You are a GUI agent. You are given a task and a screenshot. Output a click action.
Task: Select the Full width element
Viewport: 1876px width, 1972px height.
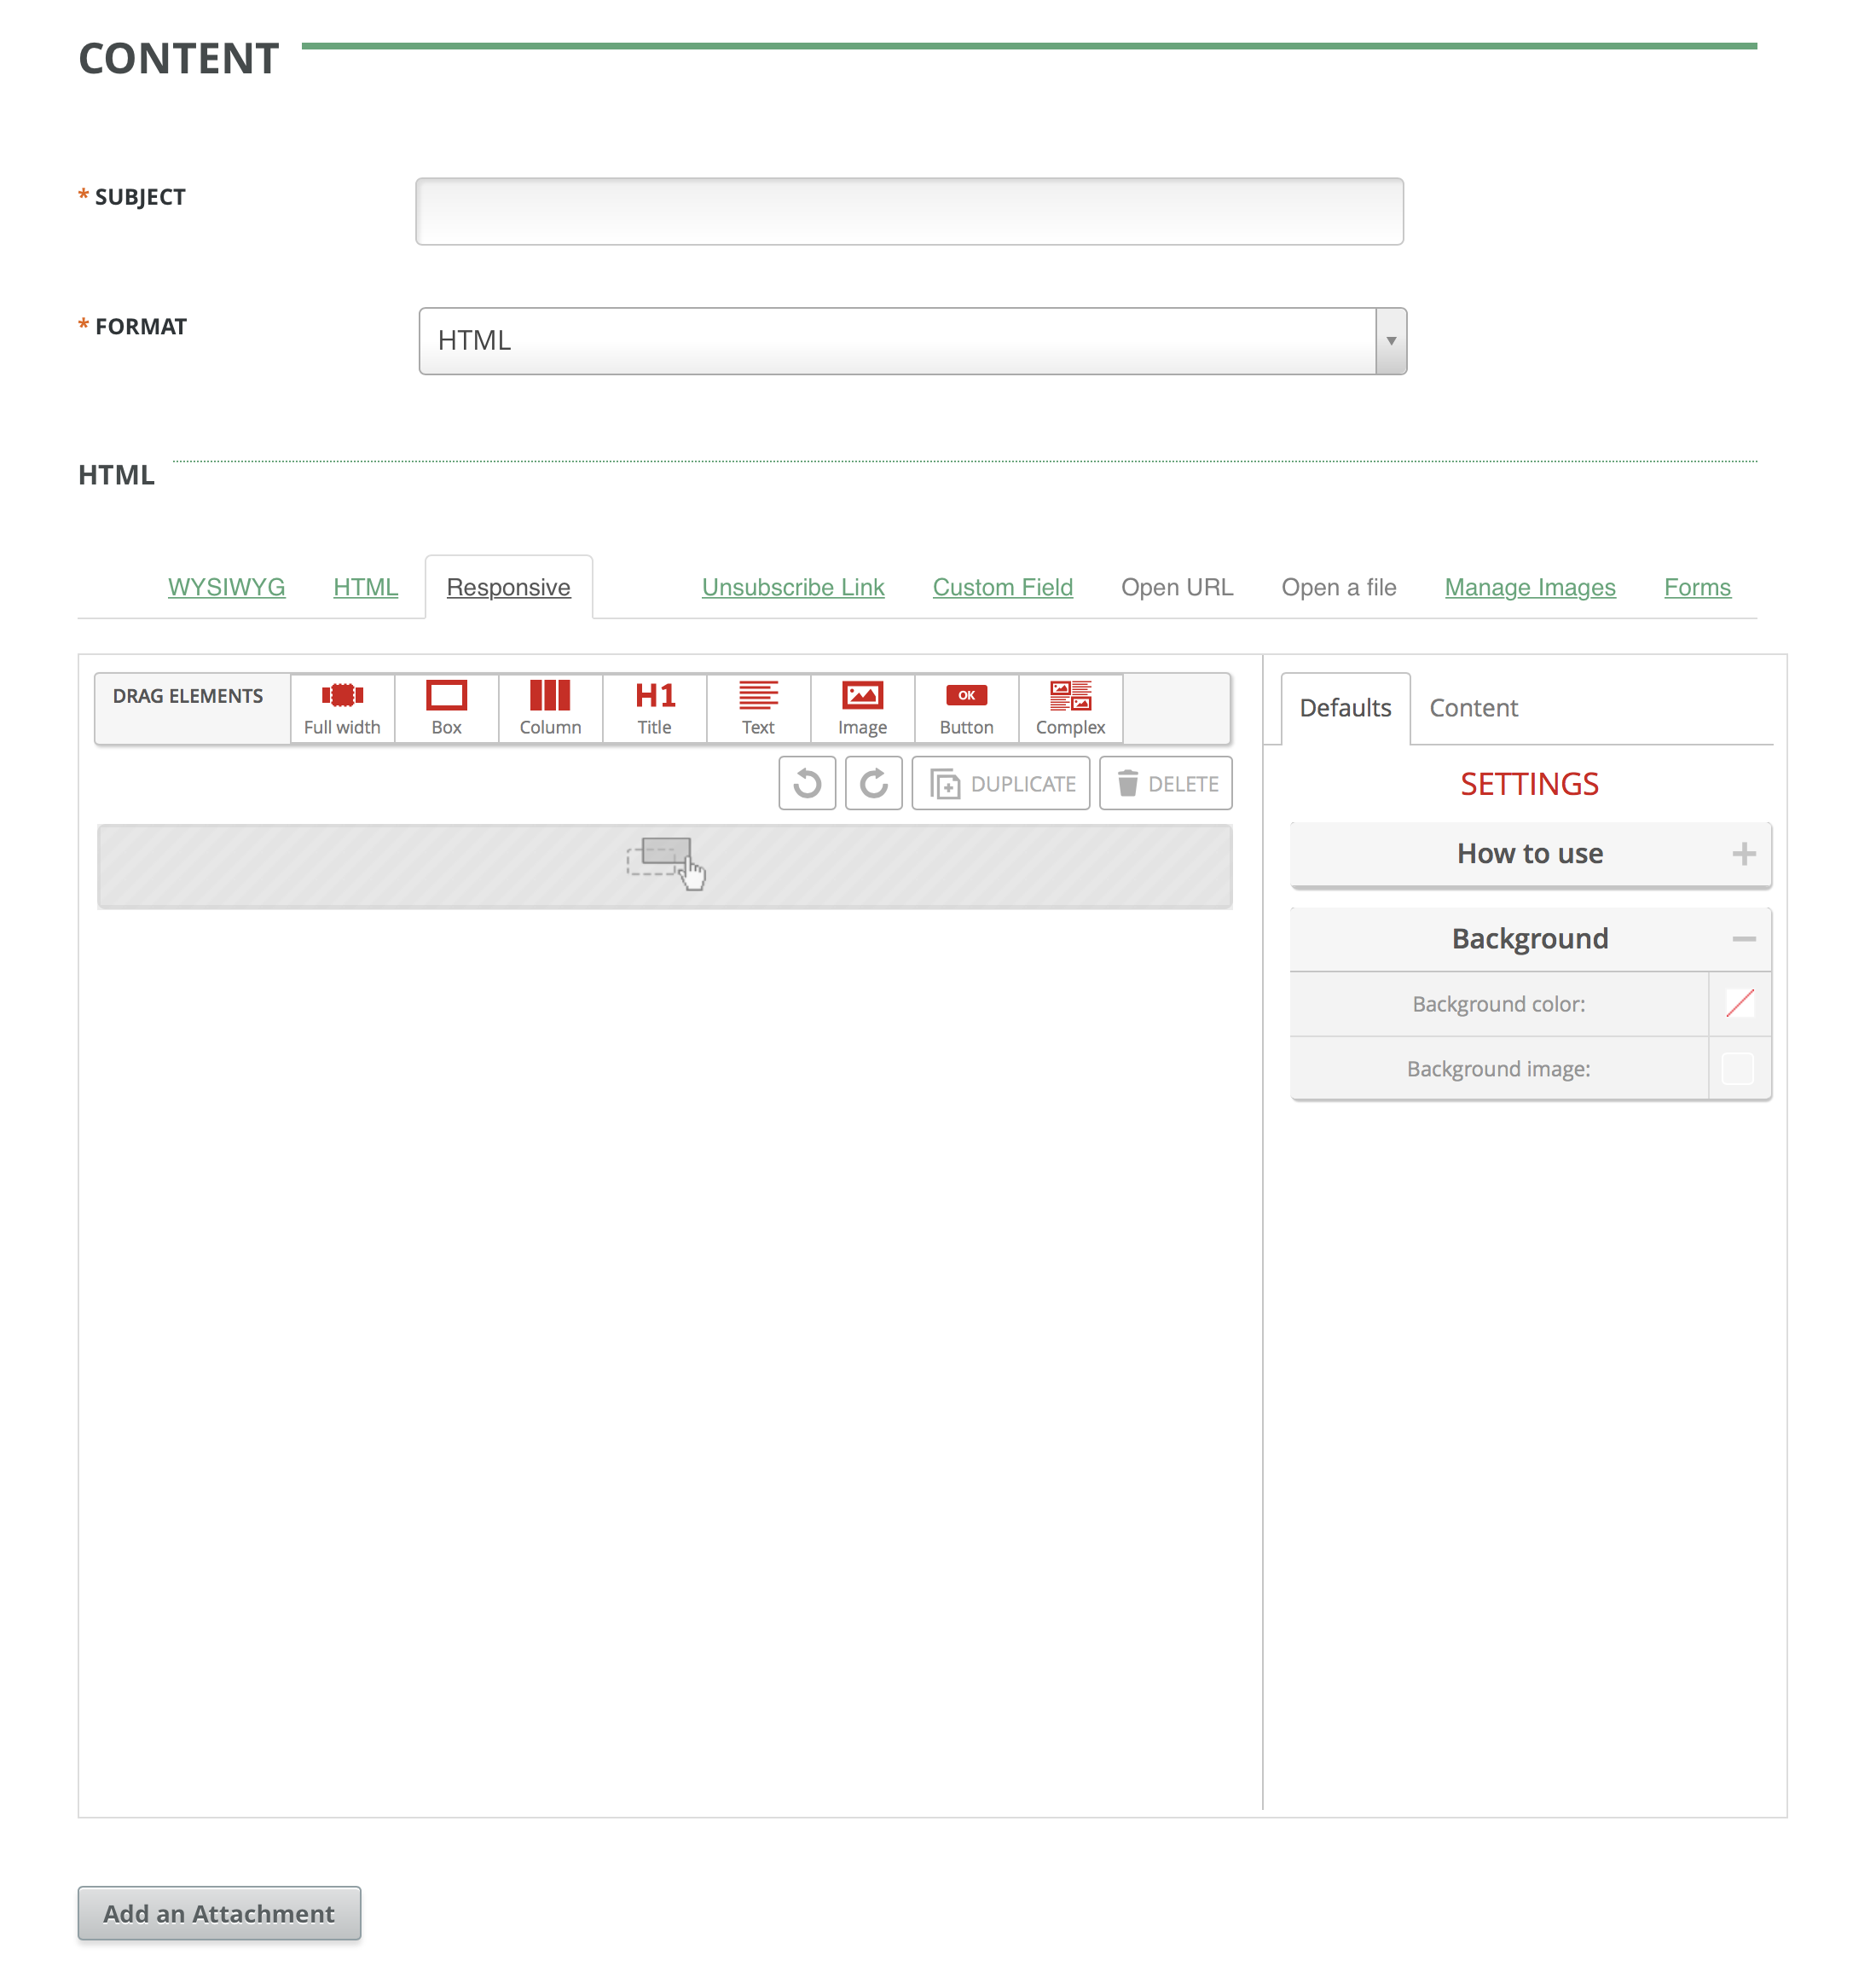pos(342,707)
